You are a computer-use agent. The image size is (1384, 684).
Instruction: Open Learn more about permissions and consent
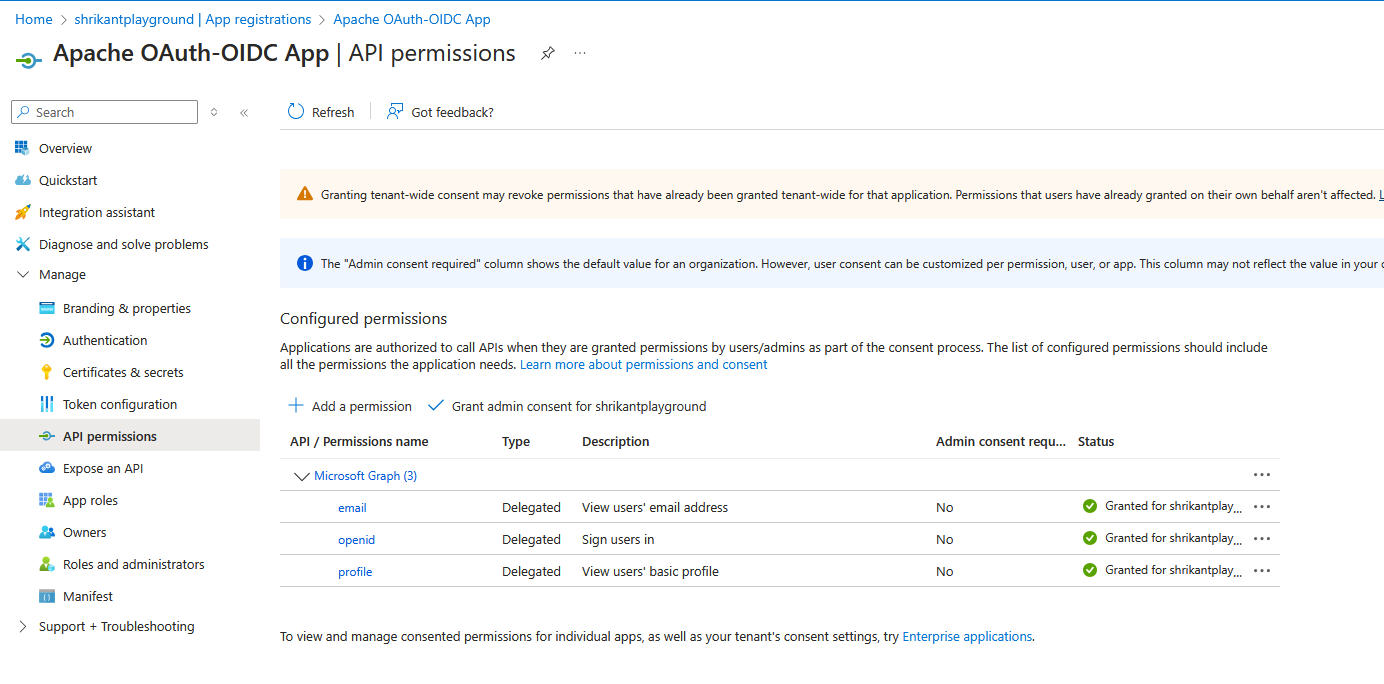click(x=644, y=365)
